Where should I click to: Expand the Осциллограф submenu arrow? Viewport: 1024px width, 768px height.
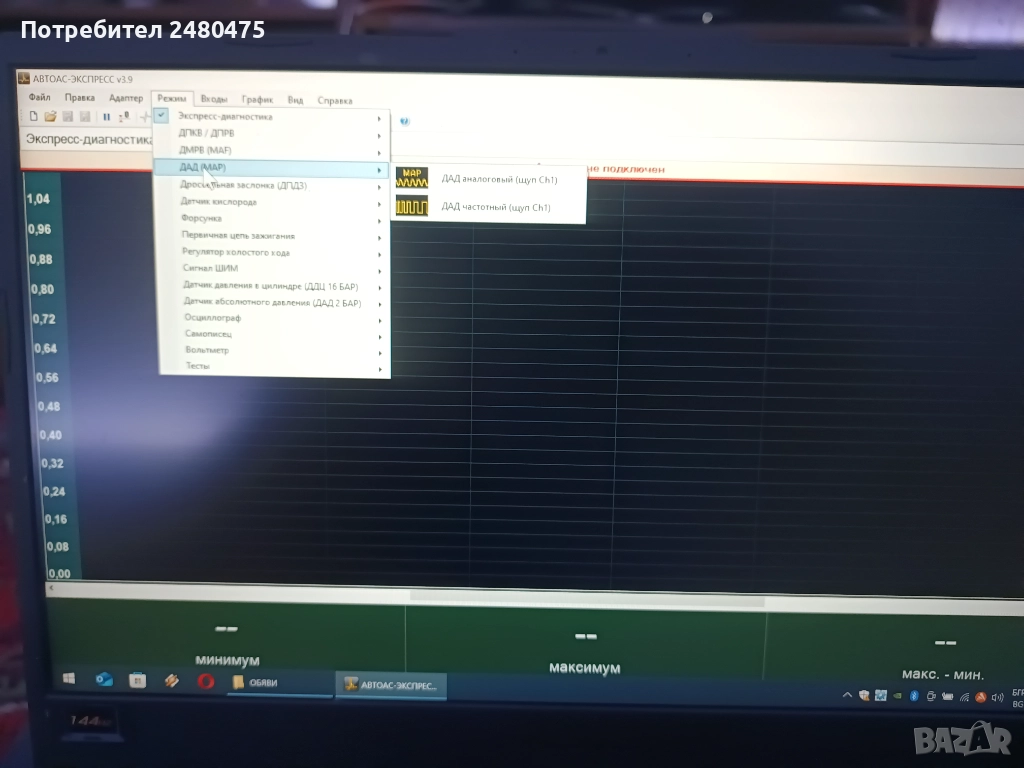point(380,320)
